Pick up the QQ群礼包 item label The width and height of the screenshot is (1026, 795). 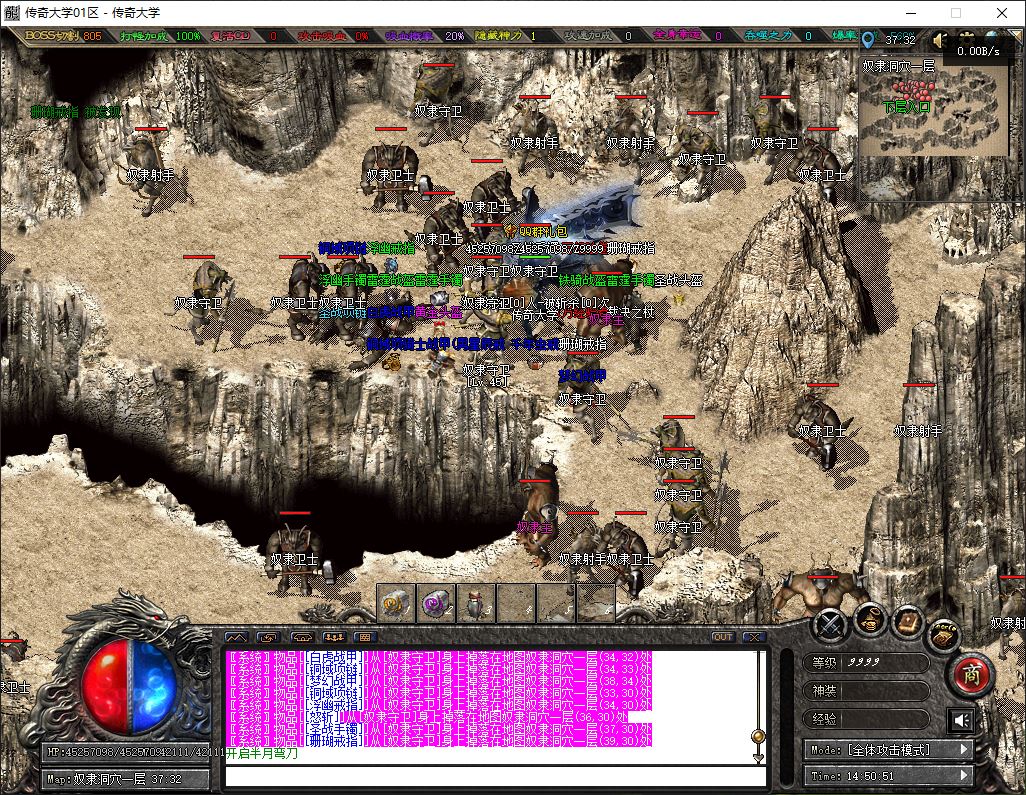(542, 231)
